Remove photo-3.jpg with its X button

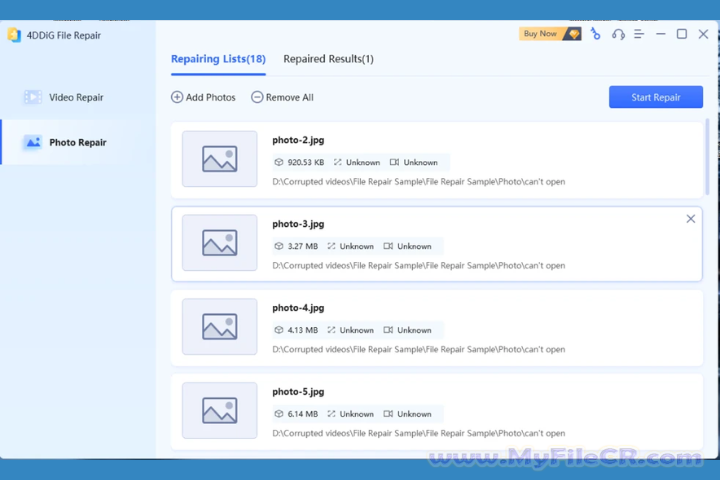click(x=691, y=219)
